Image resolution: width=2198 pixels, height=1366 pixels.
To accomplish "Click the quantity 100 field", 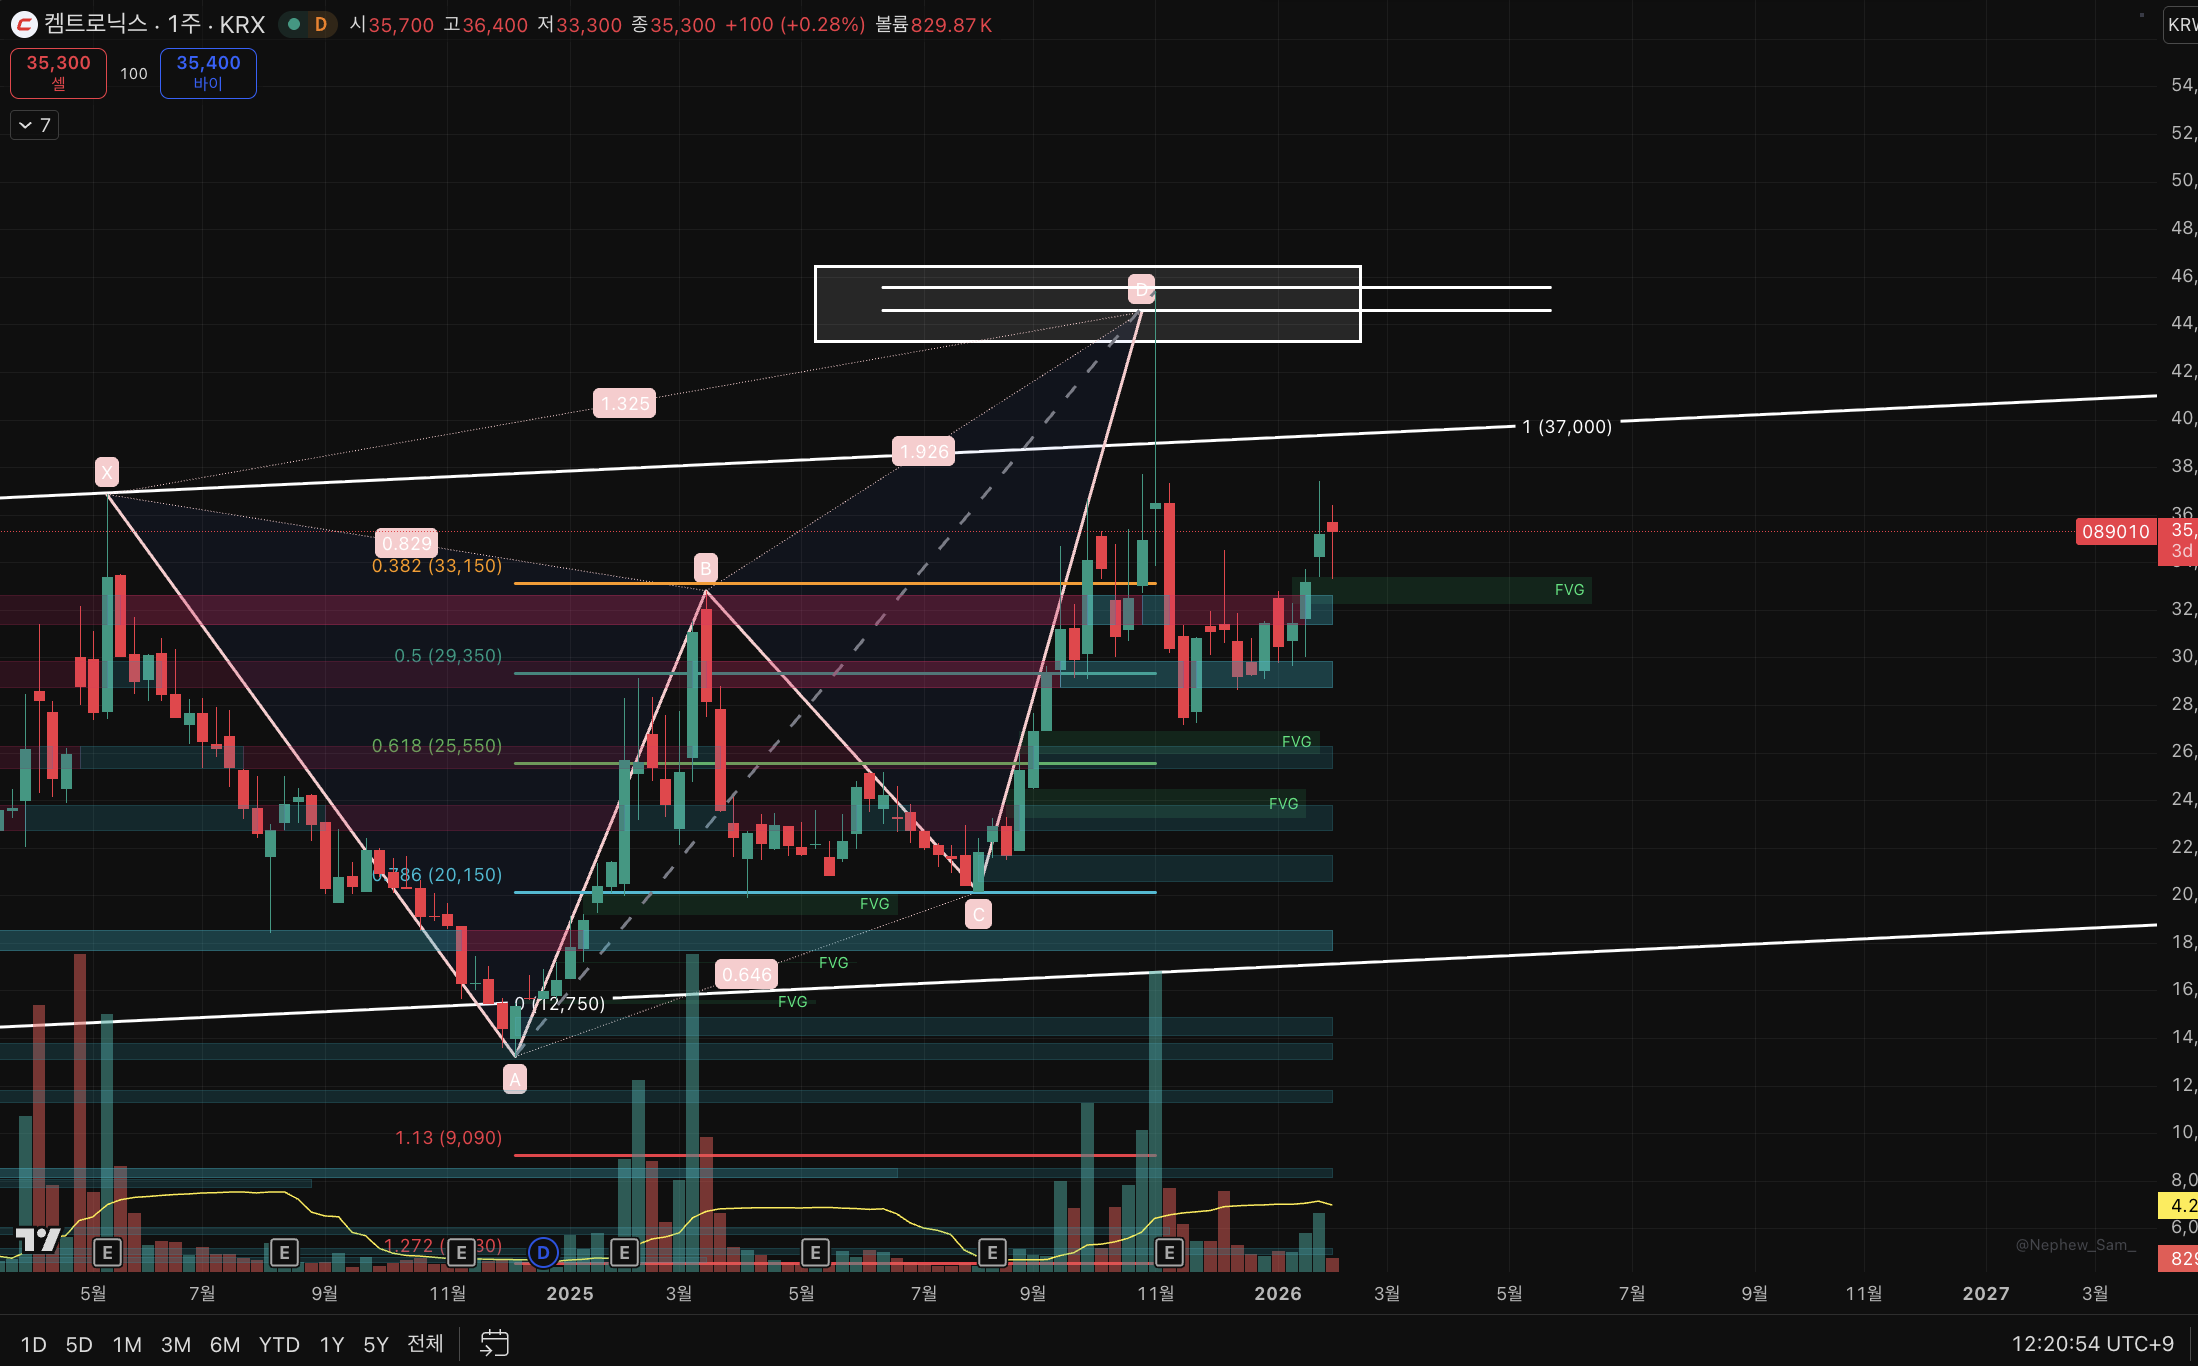I will point(134,74).
